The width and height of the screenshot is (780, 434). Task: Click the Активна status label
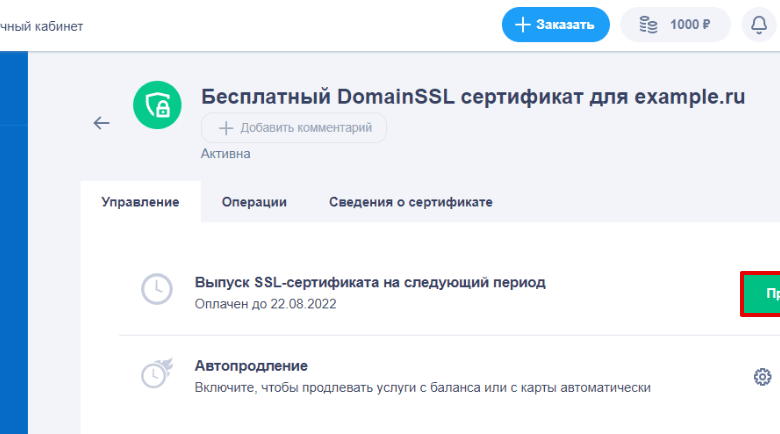click(x=226, y=154)
